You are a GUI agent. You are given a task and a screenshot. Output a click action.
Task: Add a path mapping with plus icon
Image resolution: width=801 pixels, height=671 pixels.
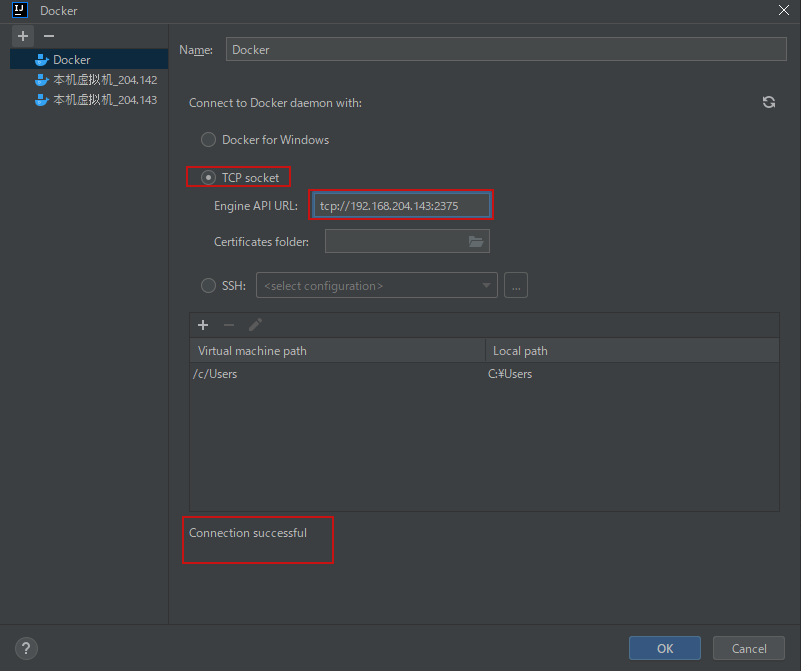click(203, 325)
